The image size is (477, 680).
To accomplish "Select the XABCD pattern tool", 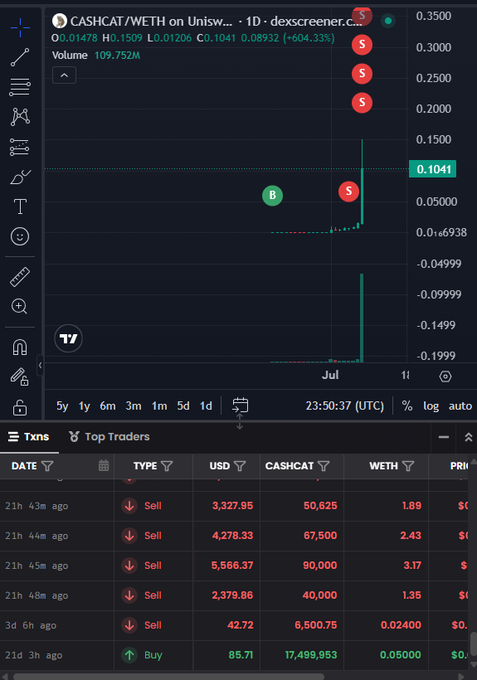I will coord(20,117).
